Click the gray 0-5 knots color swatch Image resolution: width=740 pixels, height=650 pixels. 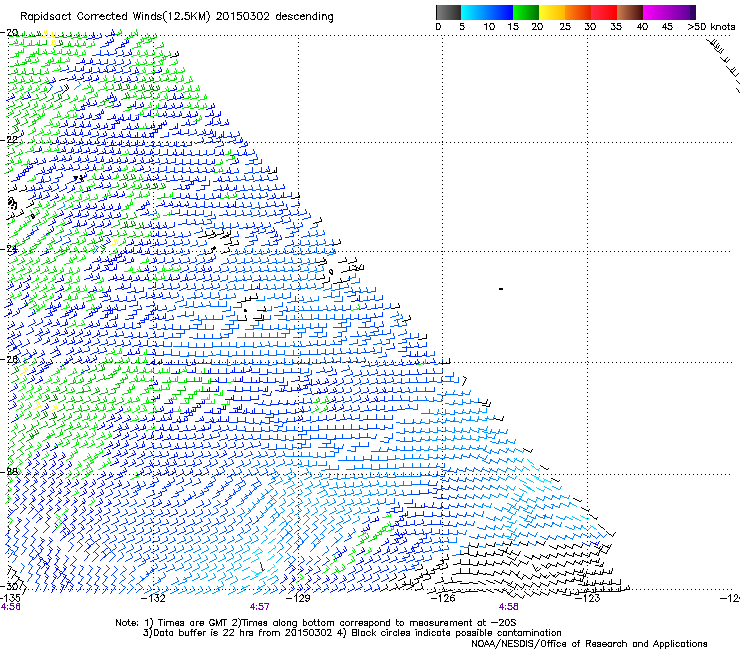(448, 12)
